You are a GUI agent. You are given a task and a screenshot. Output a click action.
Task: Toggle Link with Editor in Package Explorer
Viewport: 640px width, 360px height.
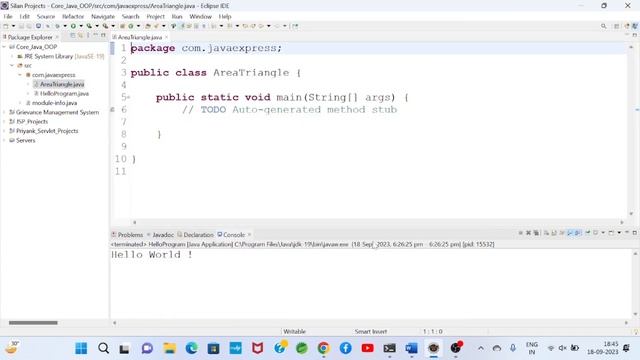tap(80, 36)
